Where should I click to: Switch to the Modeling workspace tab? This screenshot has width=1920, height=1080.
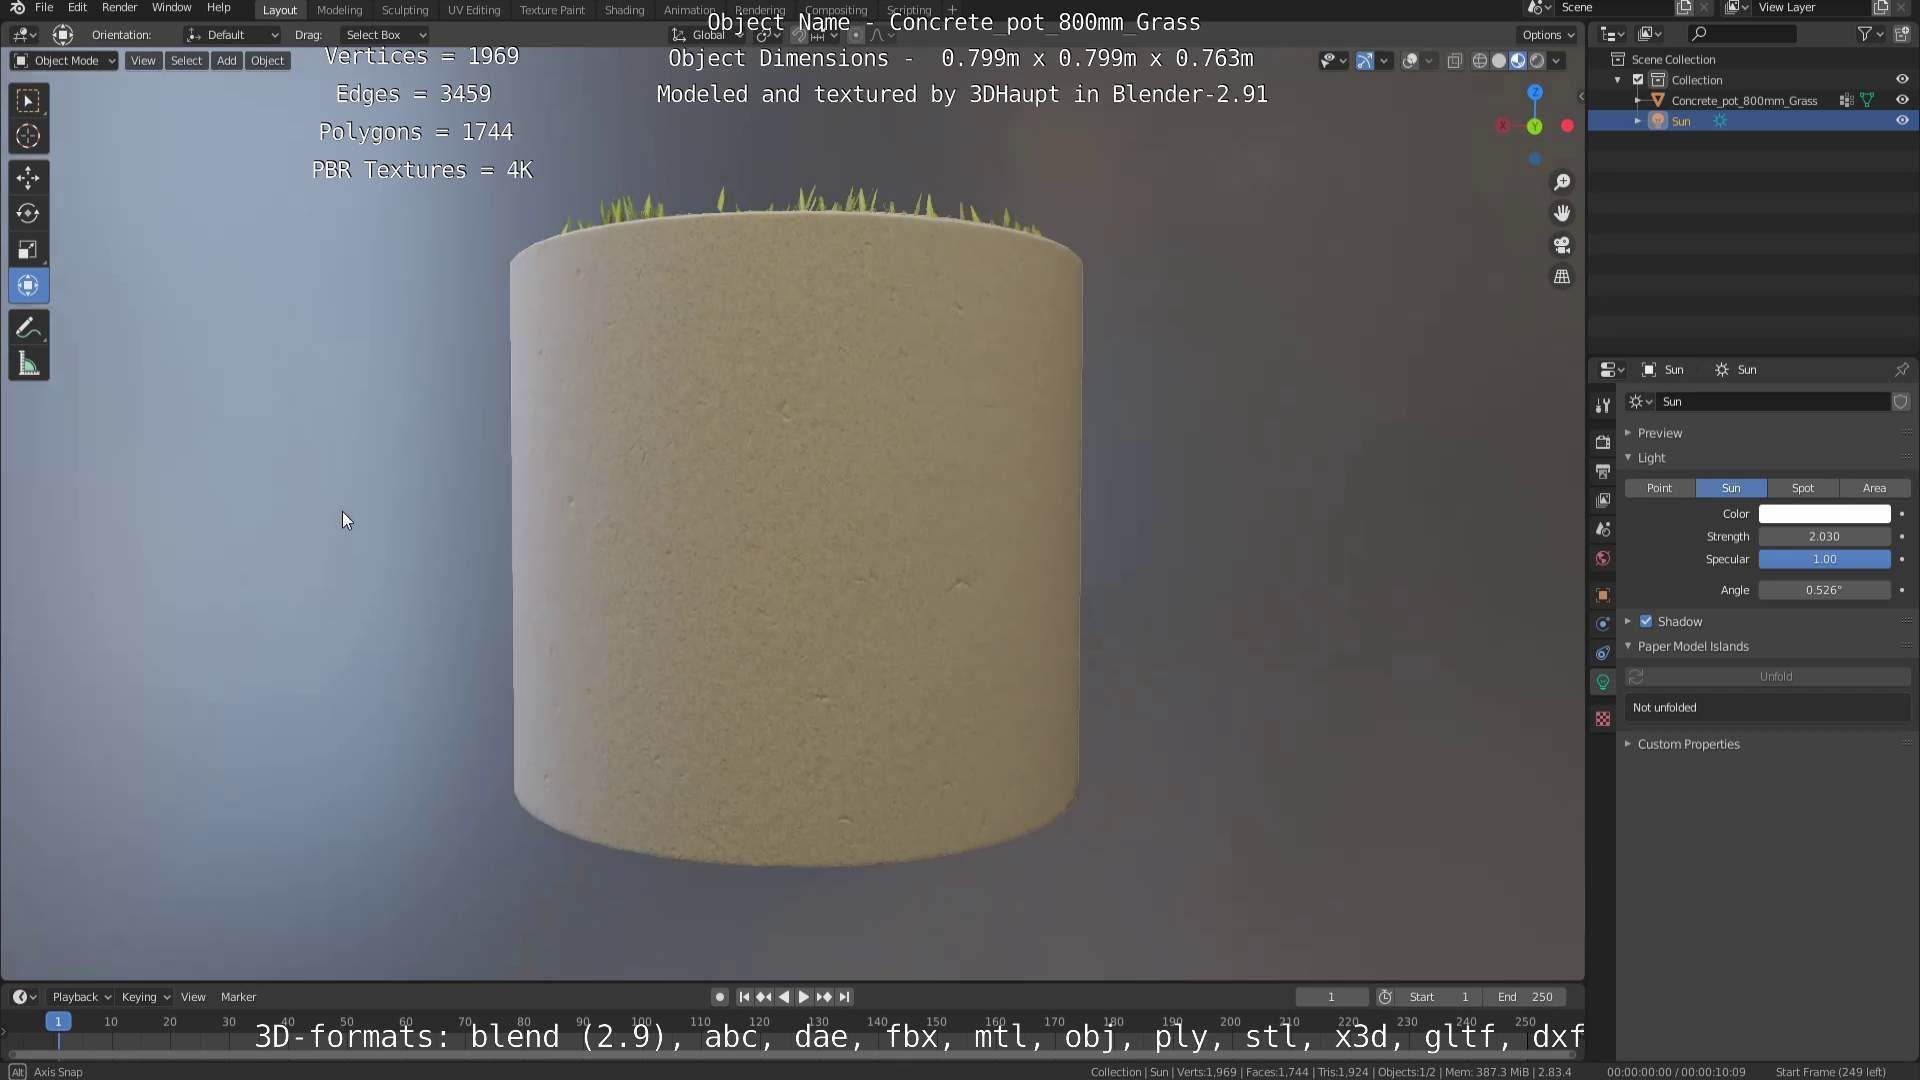pos(339,10)
